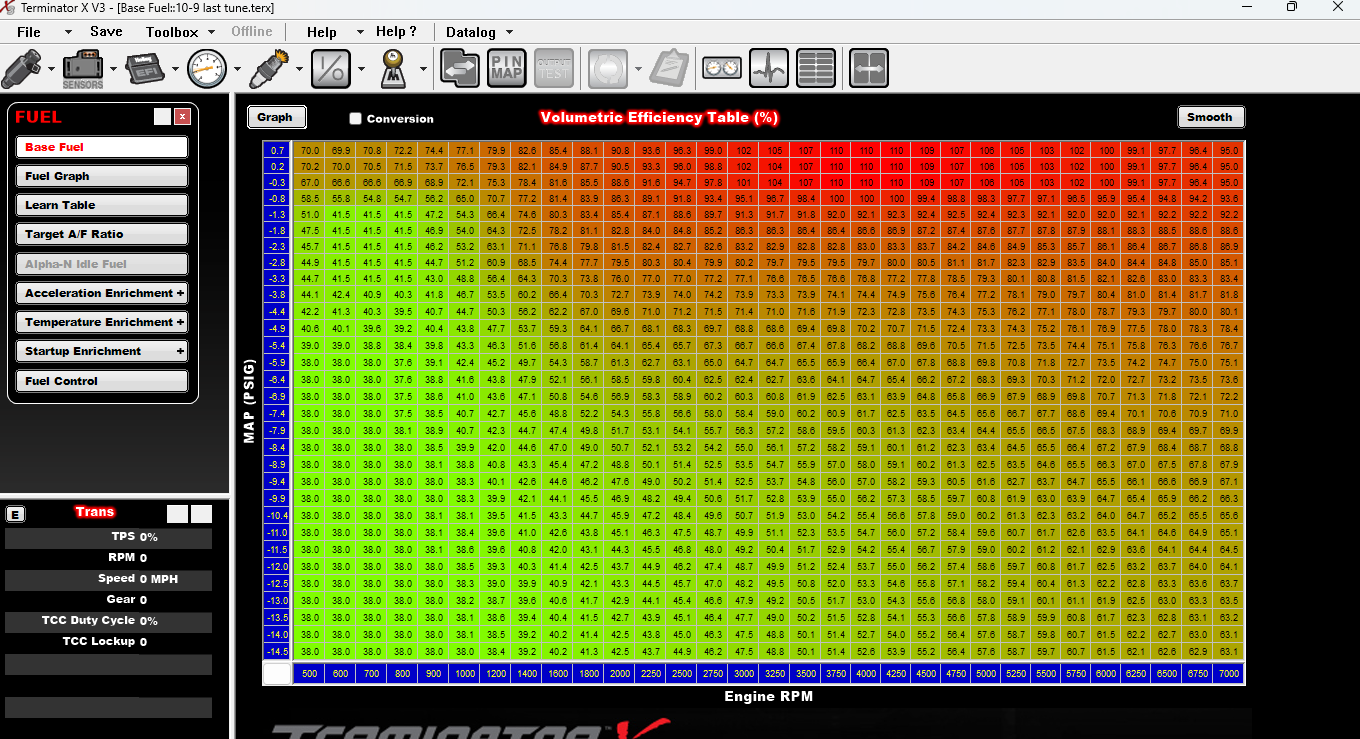Click the horizontal split arrows icon

click(x=869, y=69)
